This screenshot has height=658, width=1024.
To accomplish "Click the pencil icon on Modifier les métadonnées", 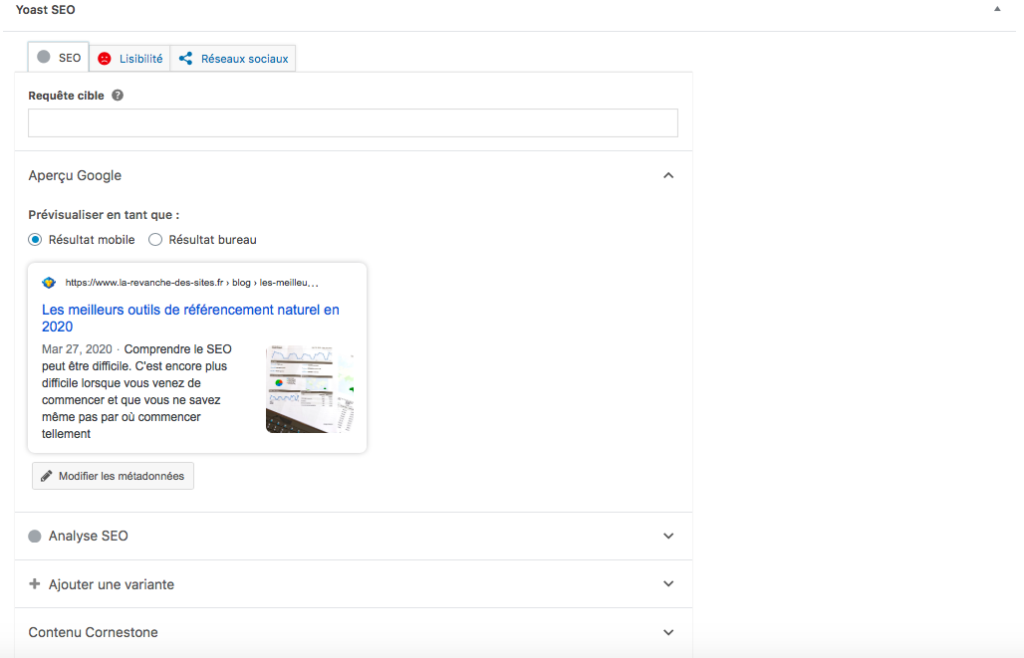I will tap(46, 476).
